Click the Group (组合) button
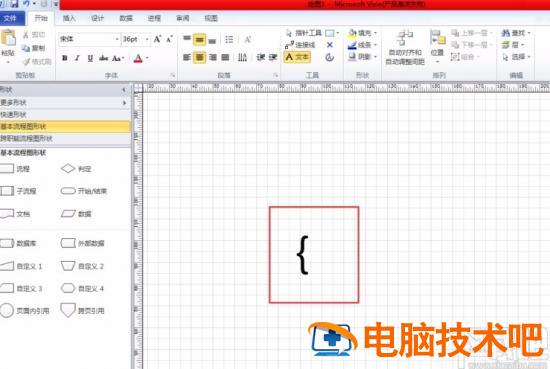The width and height of the screenshot is (550, 369). point(465,57)
